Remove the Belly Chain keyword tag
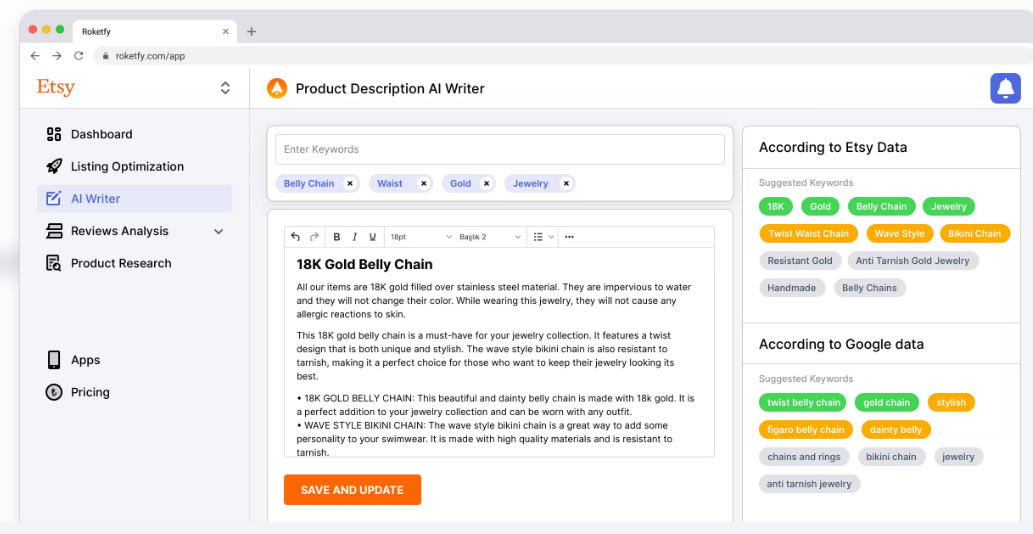Viewport: 1033px width, 534px height. [x=350, y=184]
